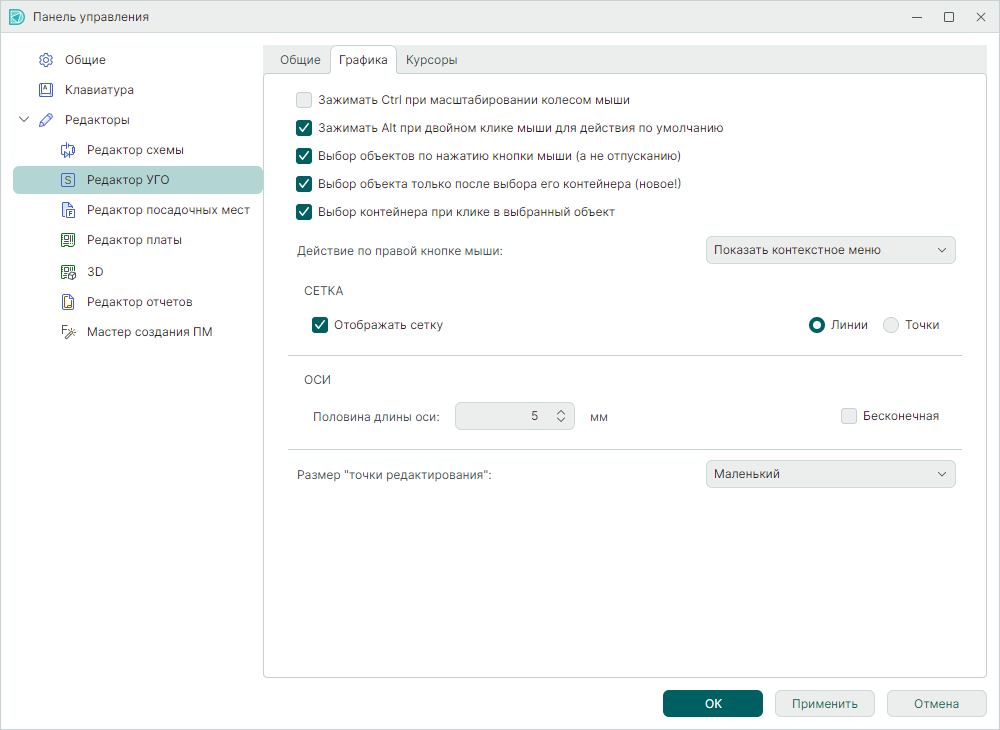Click the Клавиатура keyboard icon
Viewport: 1000px width, 730px height.
[x=46, y=90]
